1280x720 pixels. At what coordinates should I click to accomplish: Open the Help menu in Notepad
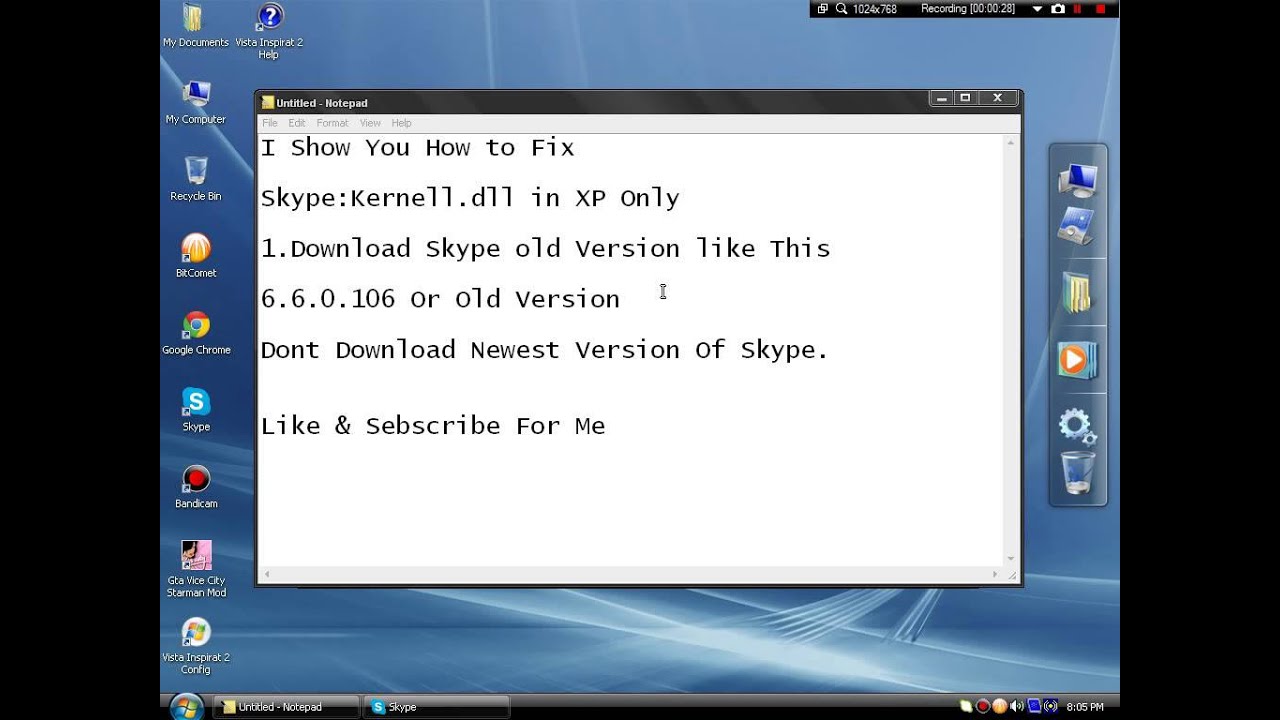point(401,123)
